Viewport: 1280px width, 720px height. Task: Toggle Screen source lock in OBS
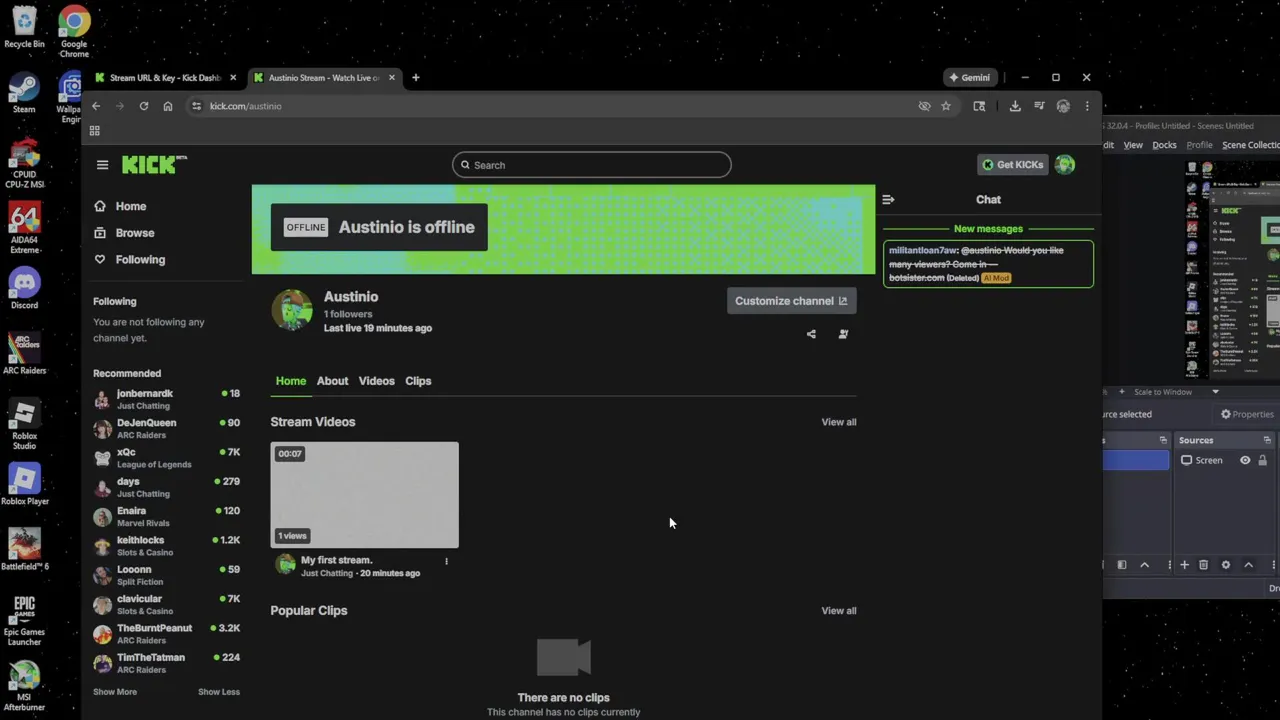click(1262, 460)
